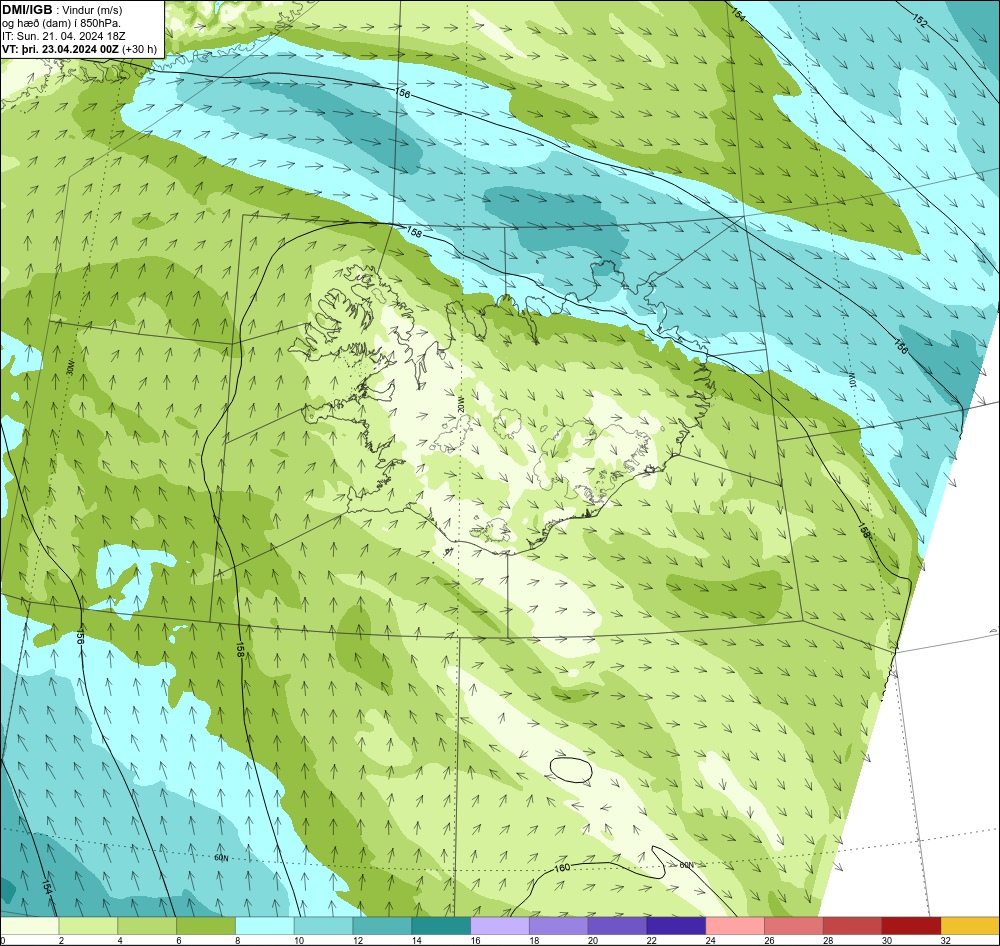
Task: Pick the 4–6 m/s green legend swatch
Action: pyautogui.click(x=147, y=926)
